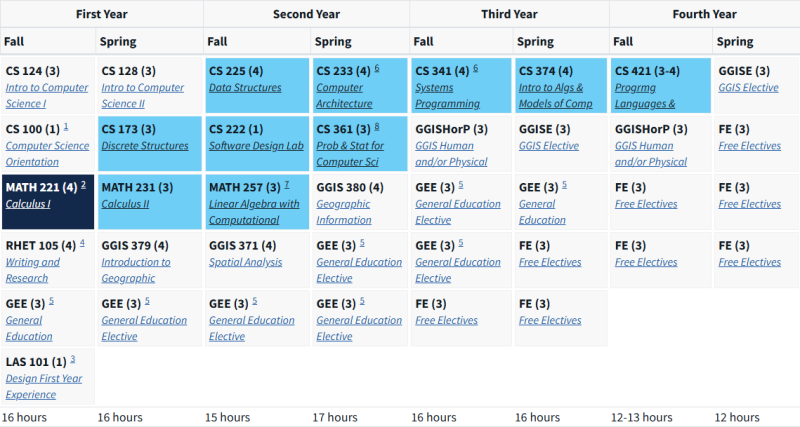Click the Fourth Year column header
This screenshot has width=800, height=427.
click(705, 14)
